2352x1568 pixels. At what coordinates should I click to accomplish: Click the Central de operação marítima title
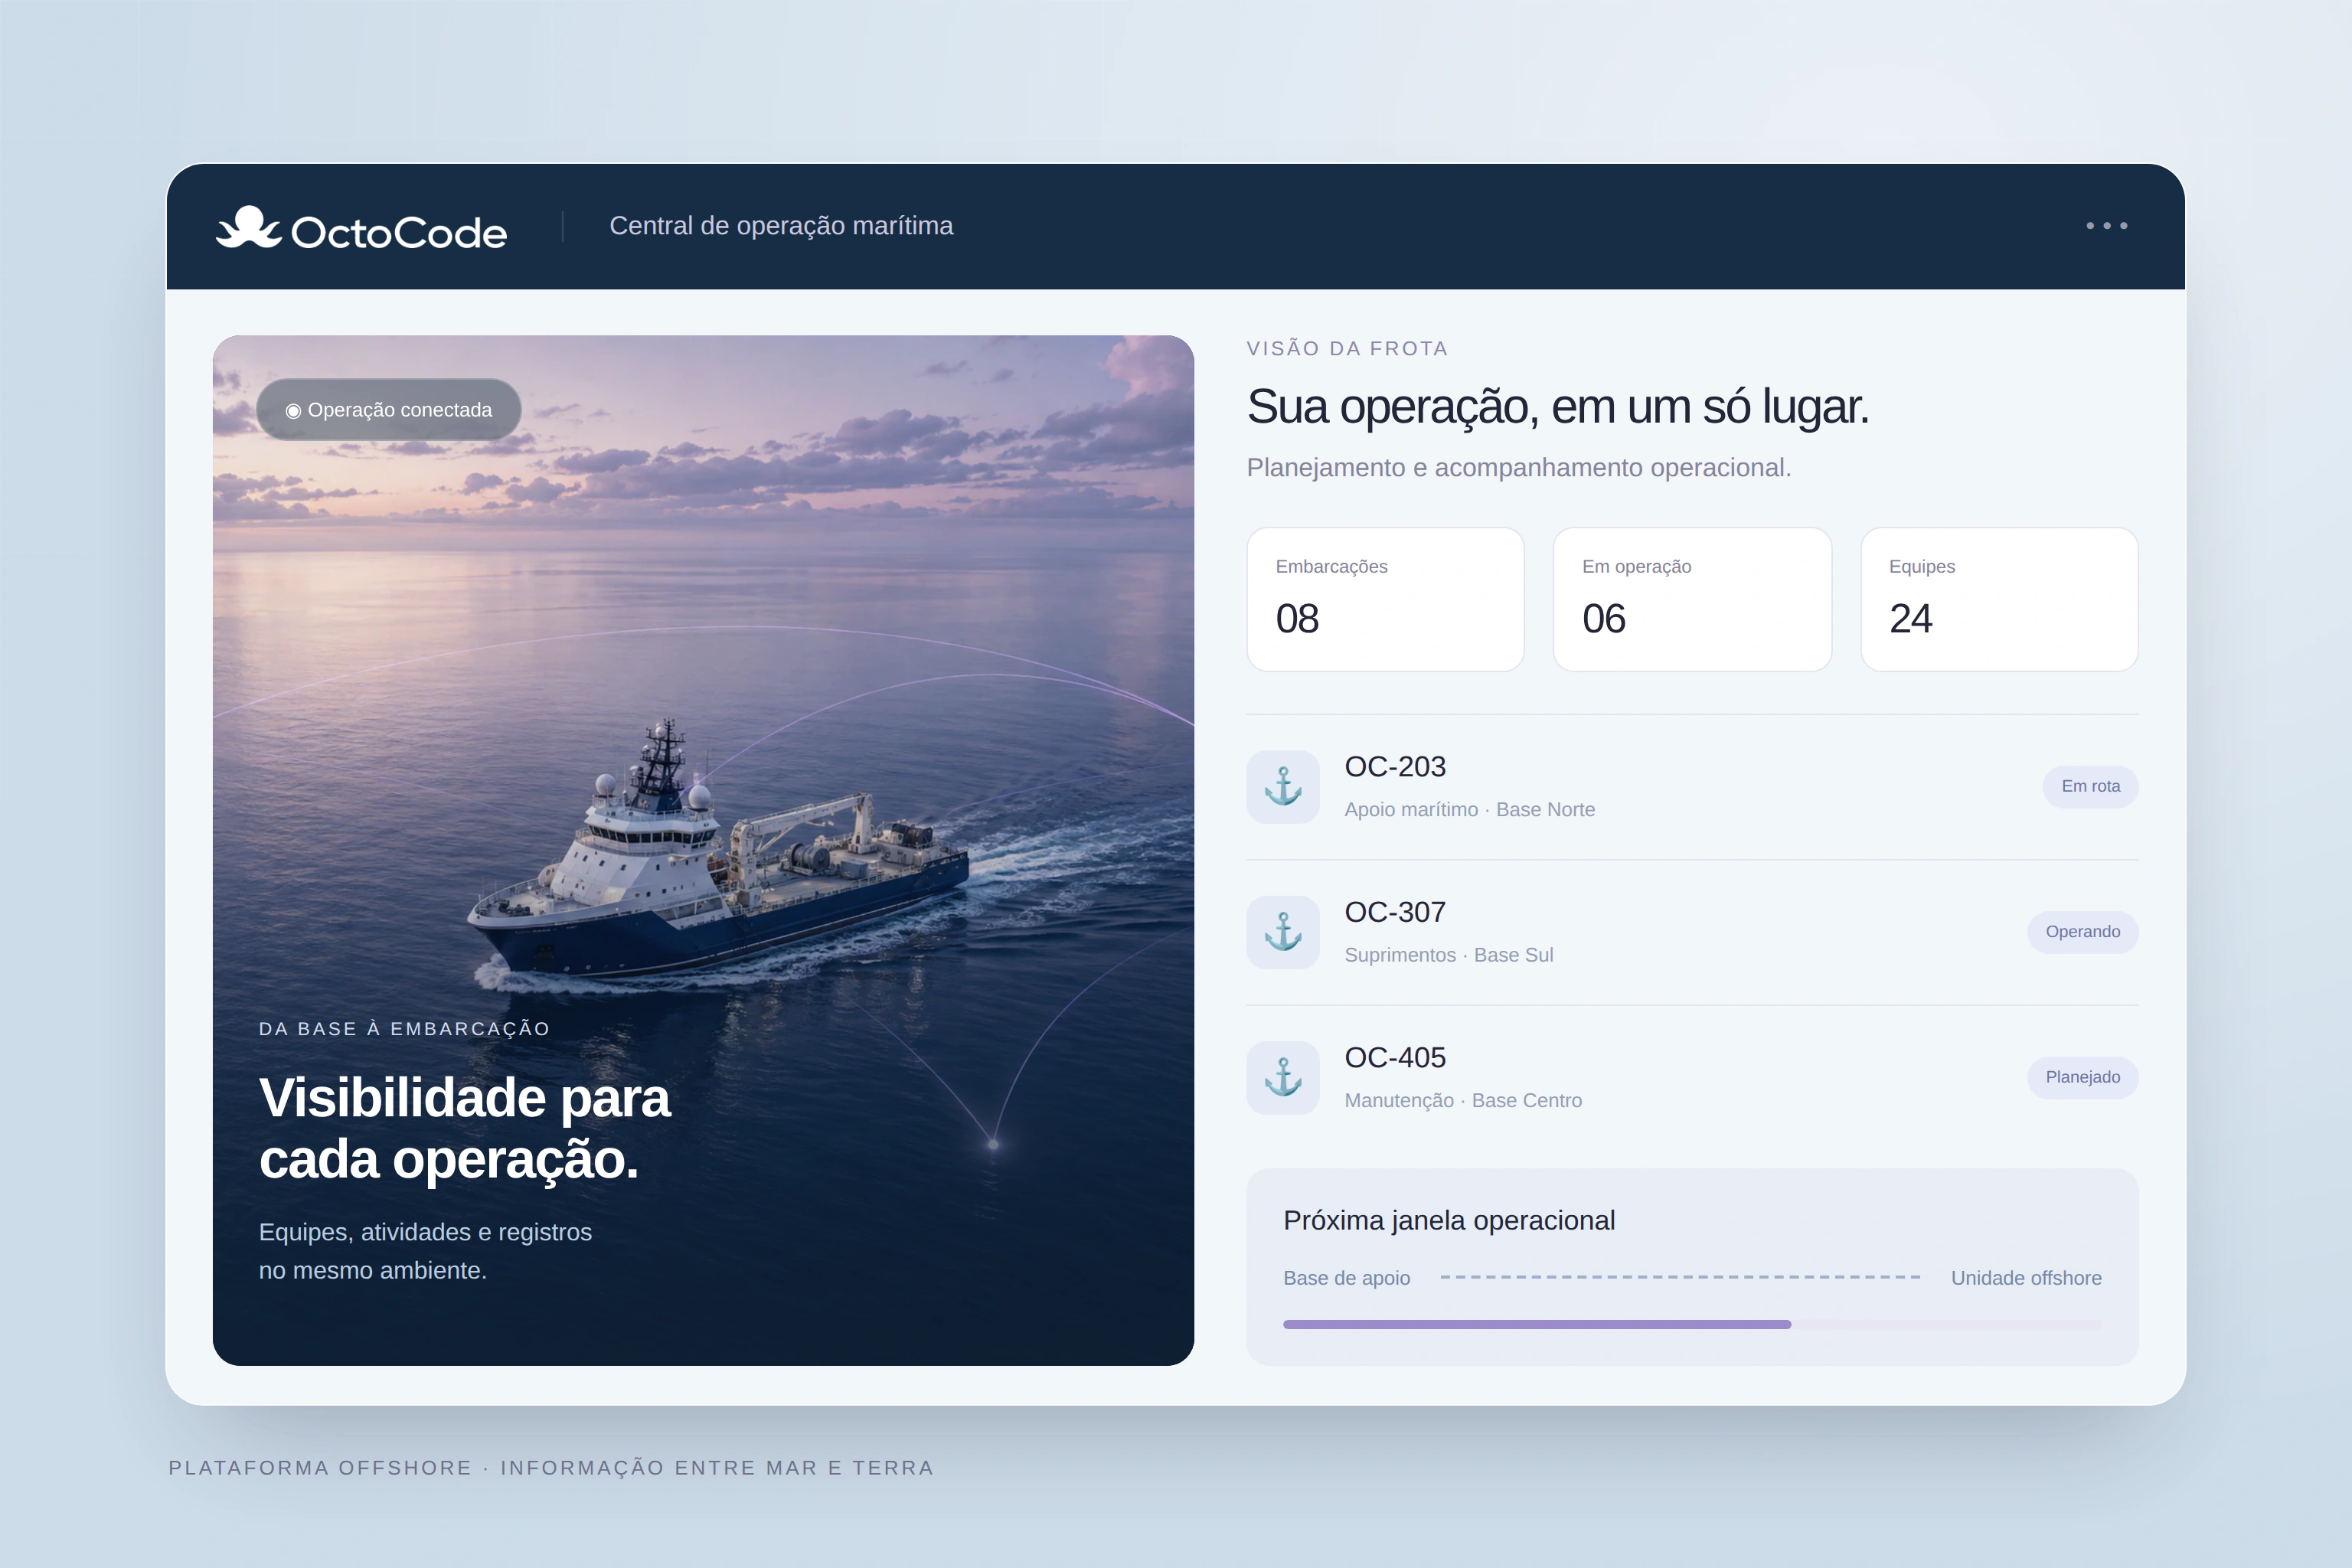[x=781, y=226]
